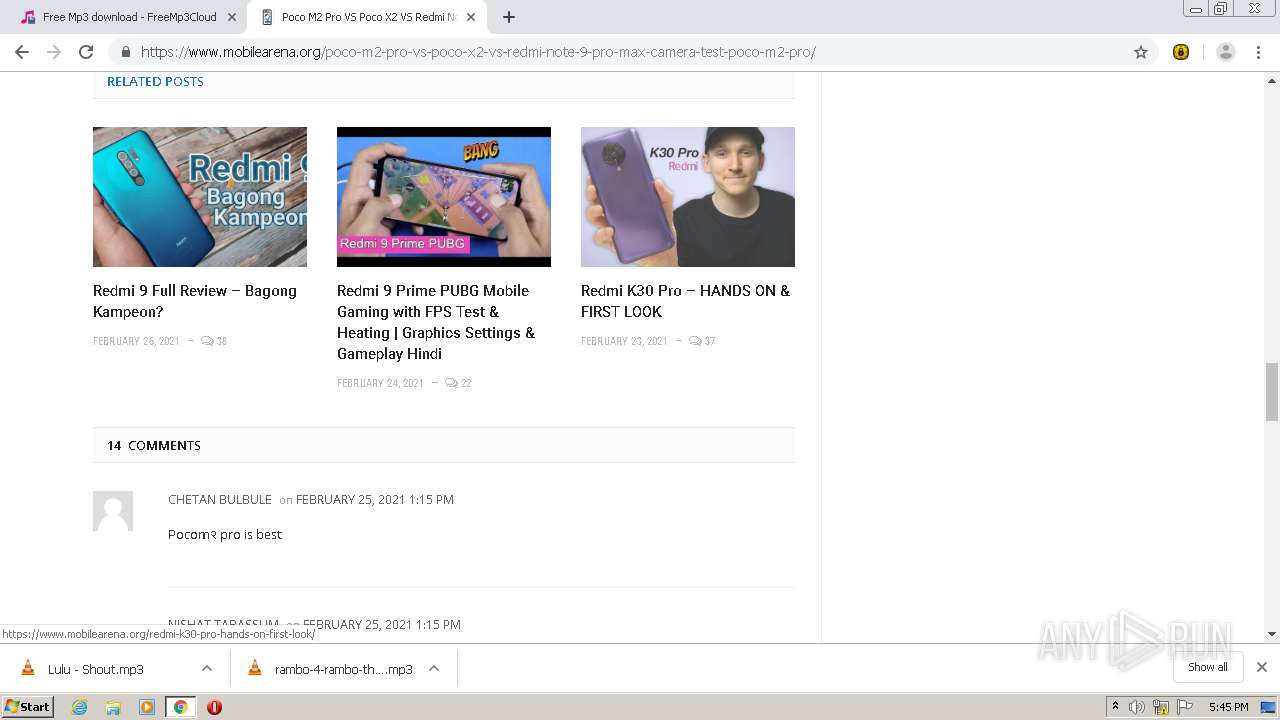Click the 5:45 PM system clock
Screen dimensions: 1280x720
(1228, 707)
